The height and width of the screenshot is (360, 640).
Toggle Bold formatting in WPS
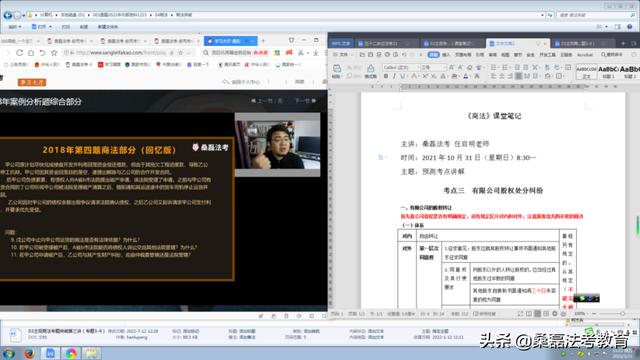386,76
